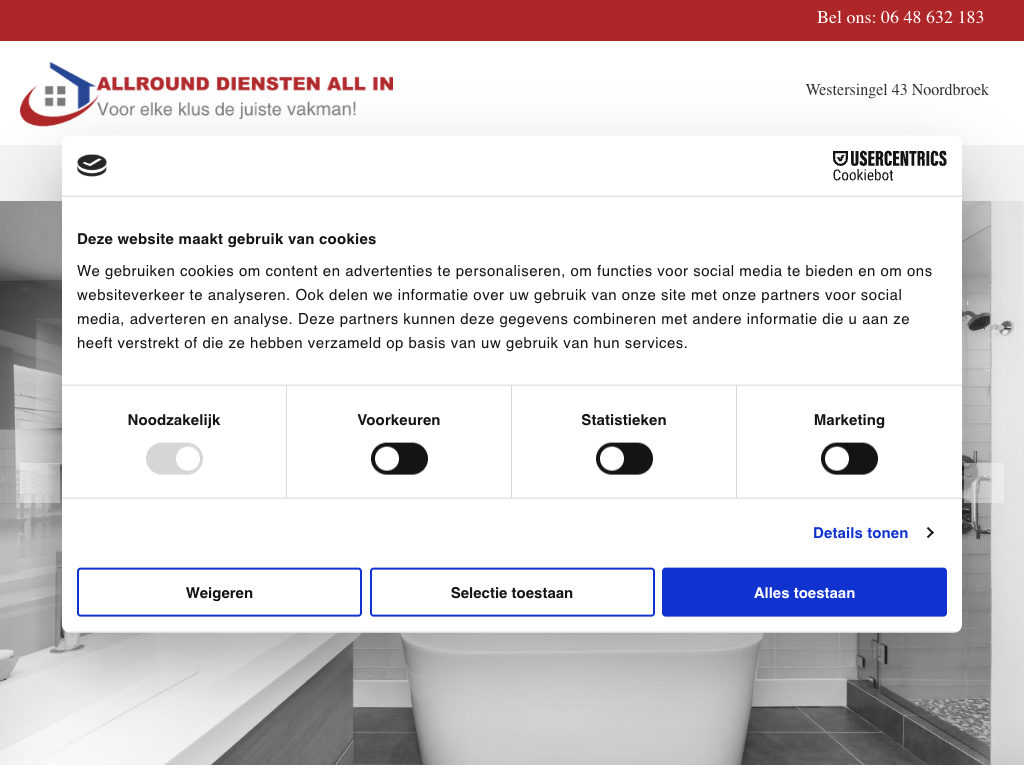Enable the Voorkeuren cookies switch
The image size is (1024, 768).
tap(399, 460)
